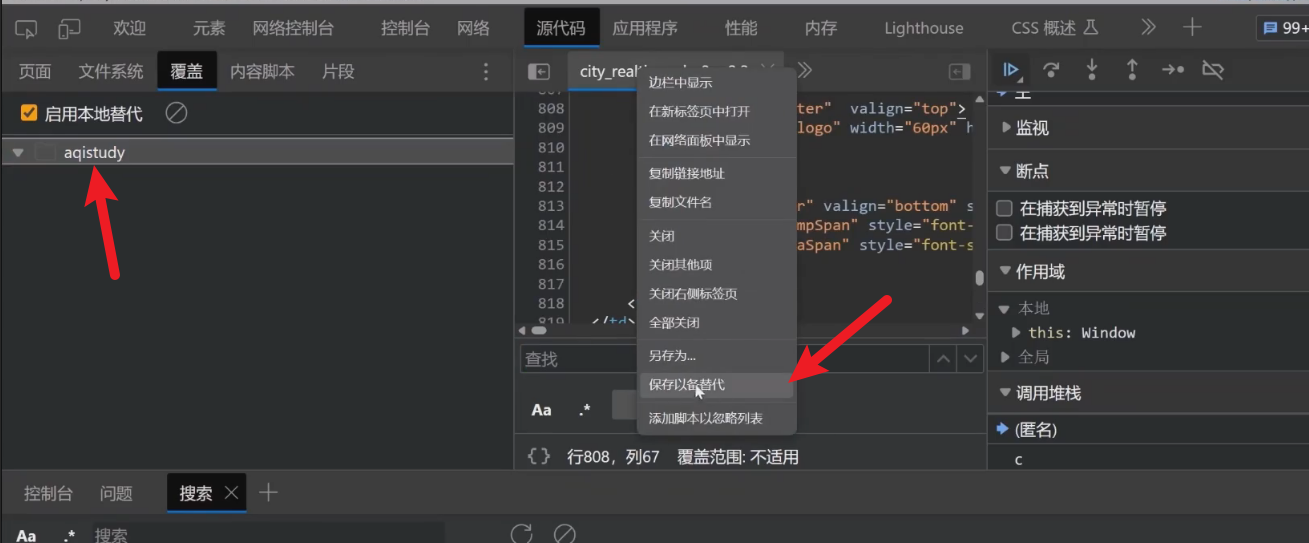Clear overrides configuration icon next to 启用本地替代
Image resolution: width=1309 pixels, height=543 pixels.
pyautogui.click(x=176, y=113)
